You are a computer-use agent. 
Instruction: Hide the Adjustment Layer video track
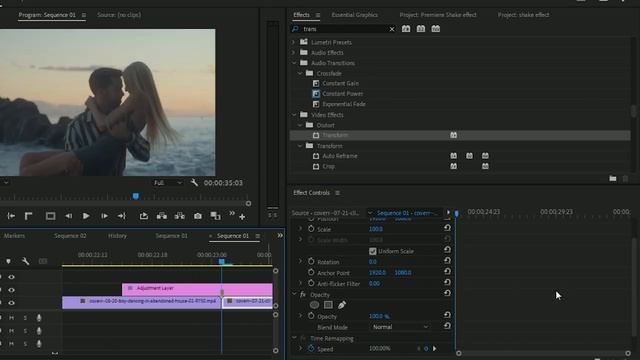point(11,290)
